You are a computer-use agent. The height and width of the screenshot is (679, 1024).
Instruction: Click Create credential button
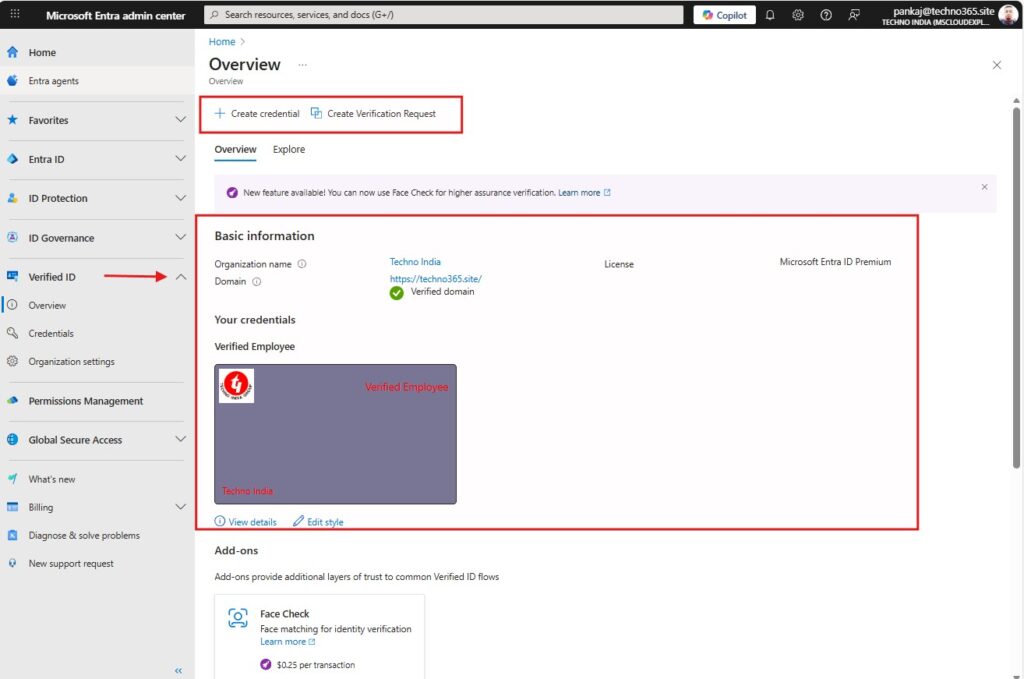coord(257,114)
